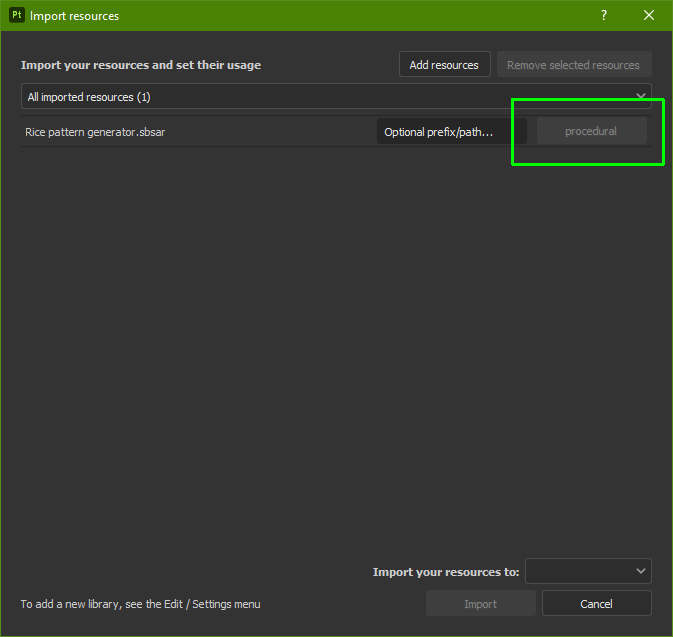Viewport: 673px width, 637px height.
Task: Open the Import your resources to dropdown
Action: coord(588,571)
